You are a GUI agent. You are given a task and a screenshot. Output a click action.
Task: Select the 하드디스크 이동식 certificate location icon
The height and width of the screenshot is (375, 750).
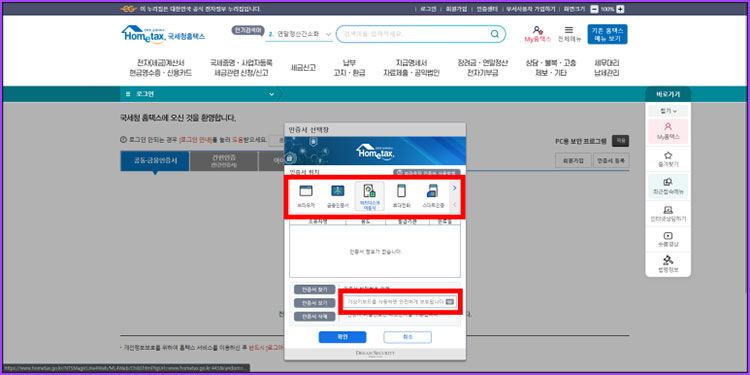click(x=370, y=196)
